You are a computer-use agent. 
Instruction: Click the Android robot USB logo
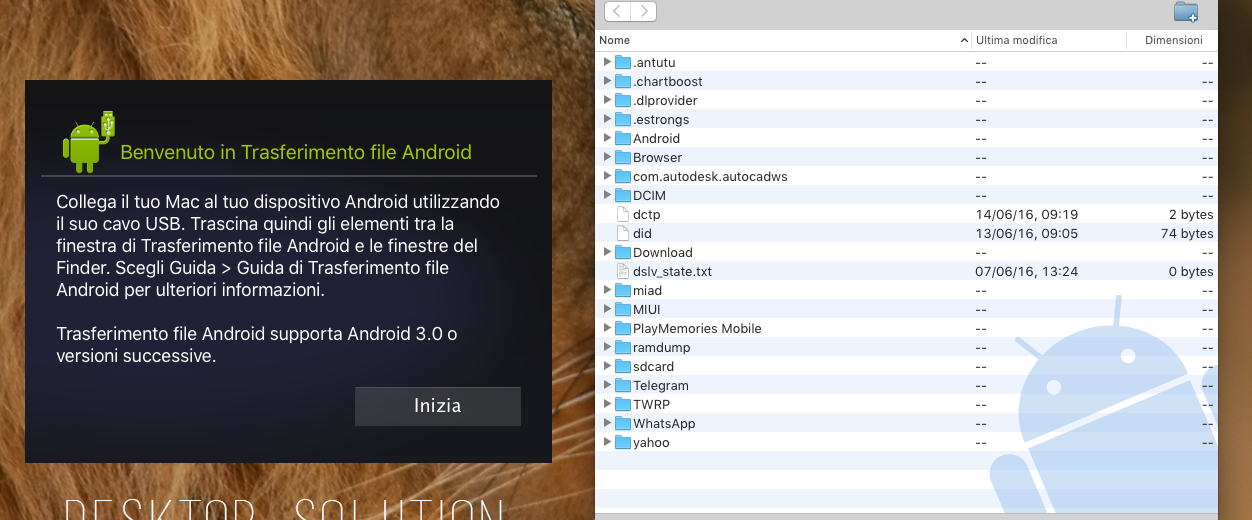click(89, 140)
